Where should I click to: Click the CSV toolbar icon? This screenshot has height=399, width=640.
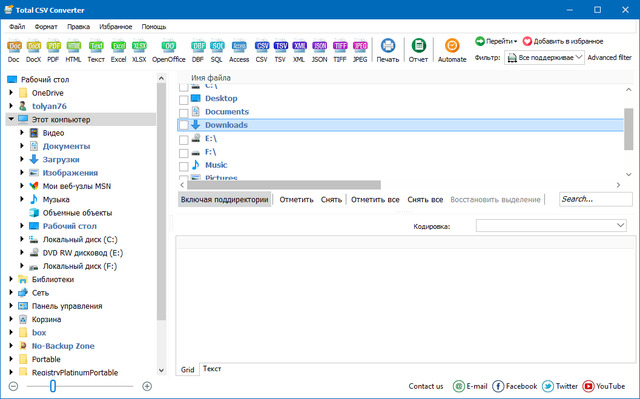click(x=262, y=46)
